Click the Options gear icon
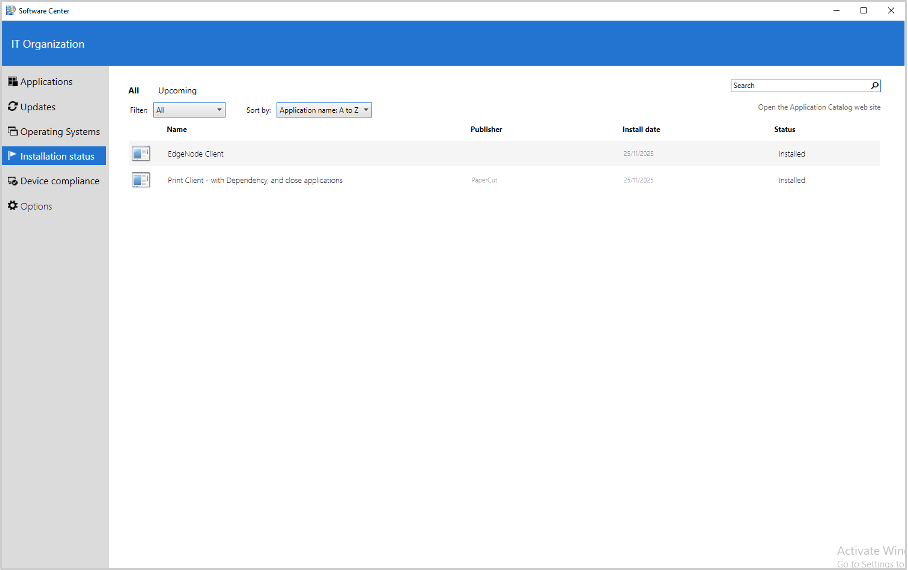Viewport: 908px width, 570px height. point(13,206)
